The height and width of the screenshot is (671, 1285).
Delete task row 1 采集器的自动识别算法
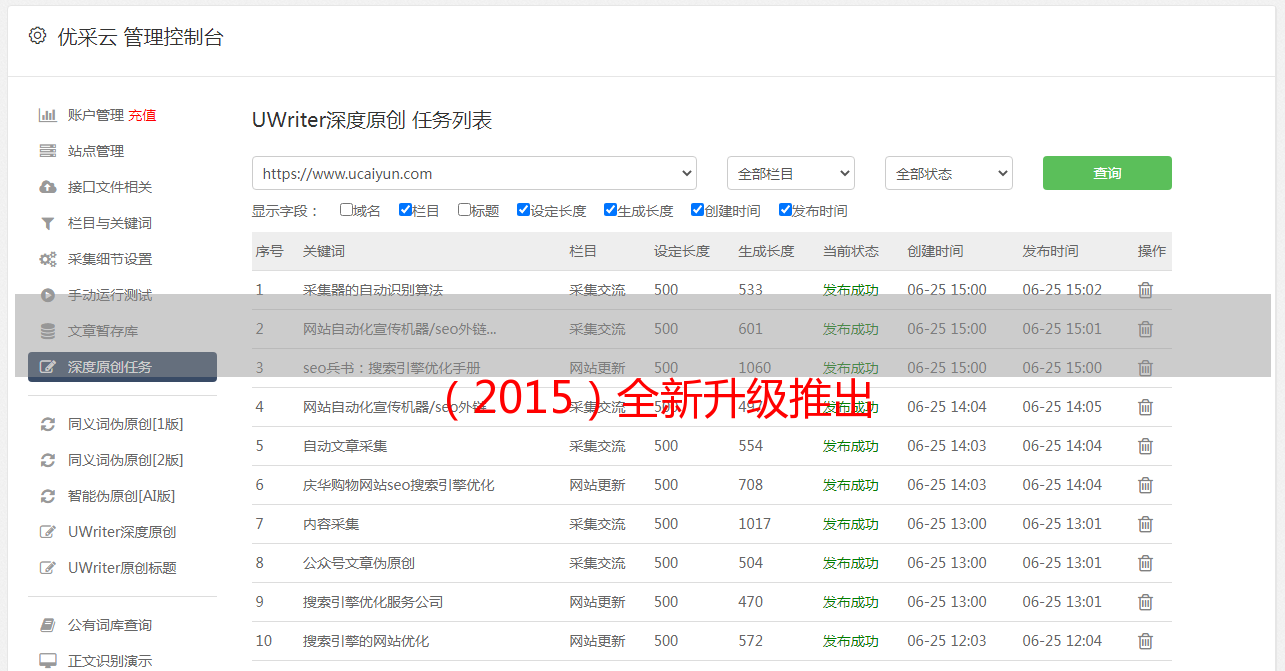1145,290
